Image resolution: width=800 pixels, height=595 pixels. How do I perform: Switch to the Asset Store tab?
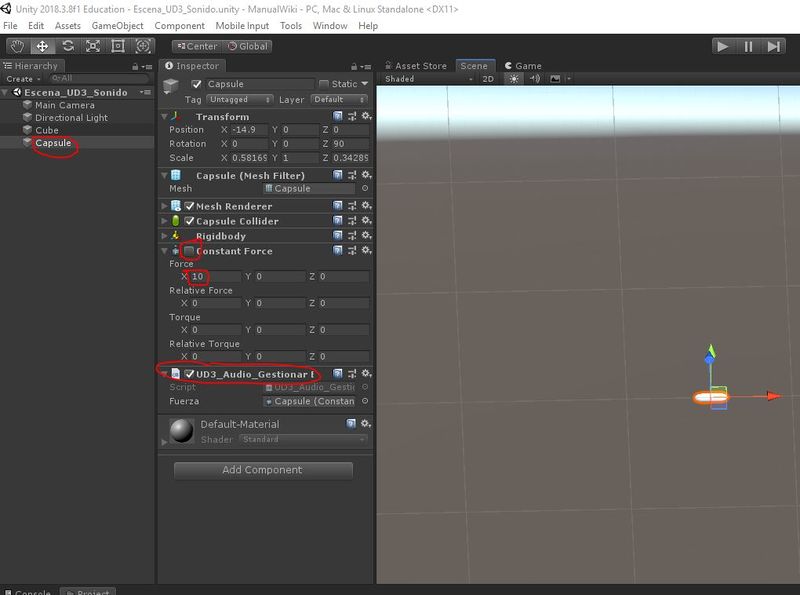tap(415, 66)
